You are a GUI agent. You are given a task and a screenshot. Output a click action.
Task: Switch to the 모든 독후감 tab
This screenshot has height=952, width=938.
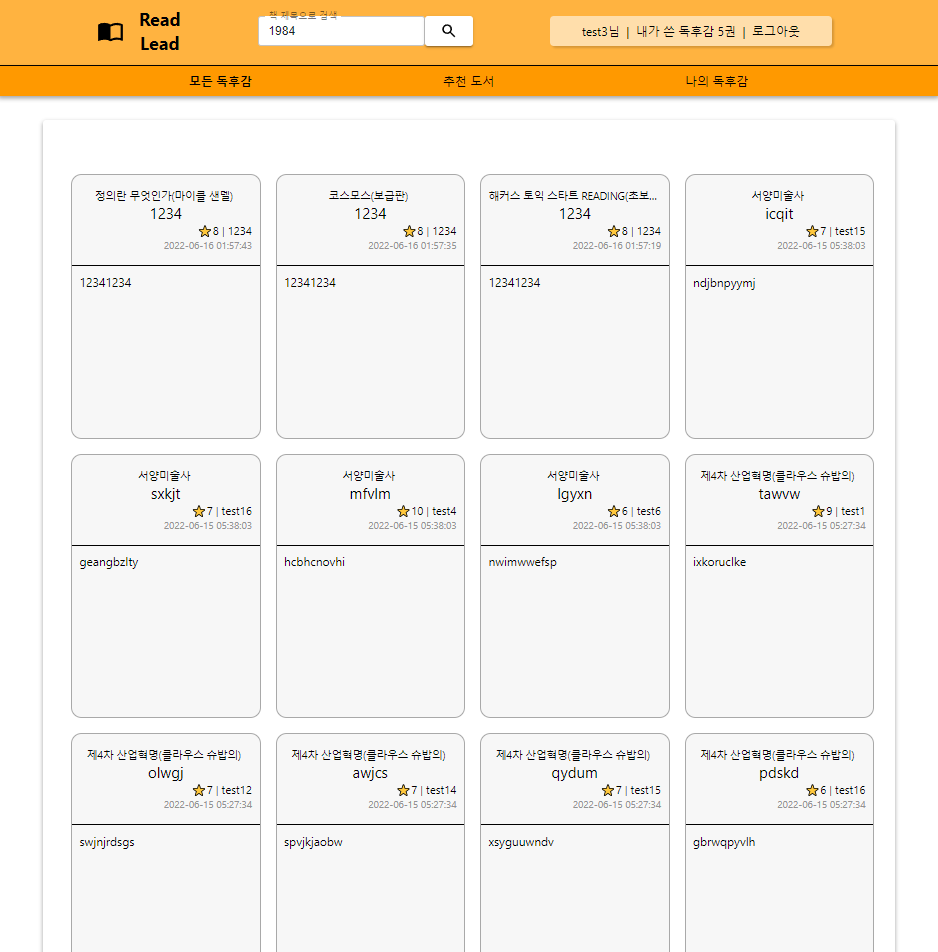click(219, 80)
